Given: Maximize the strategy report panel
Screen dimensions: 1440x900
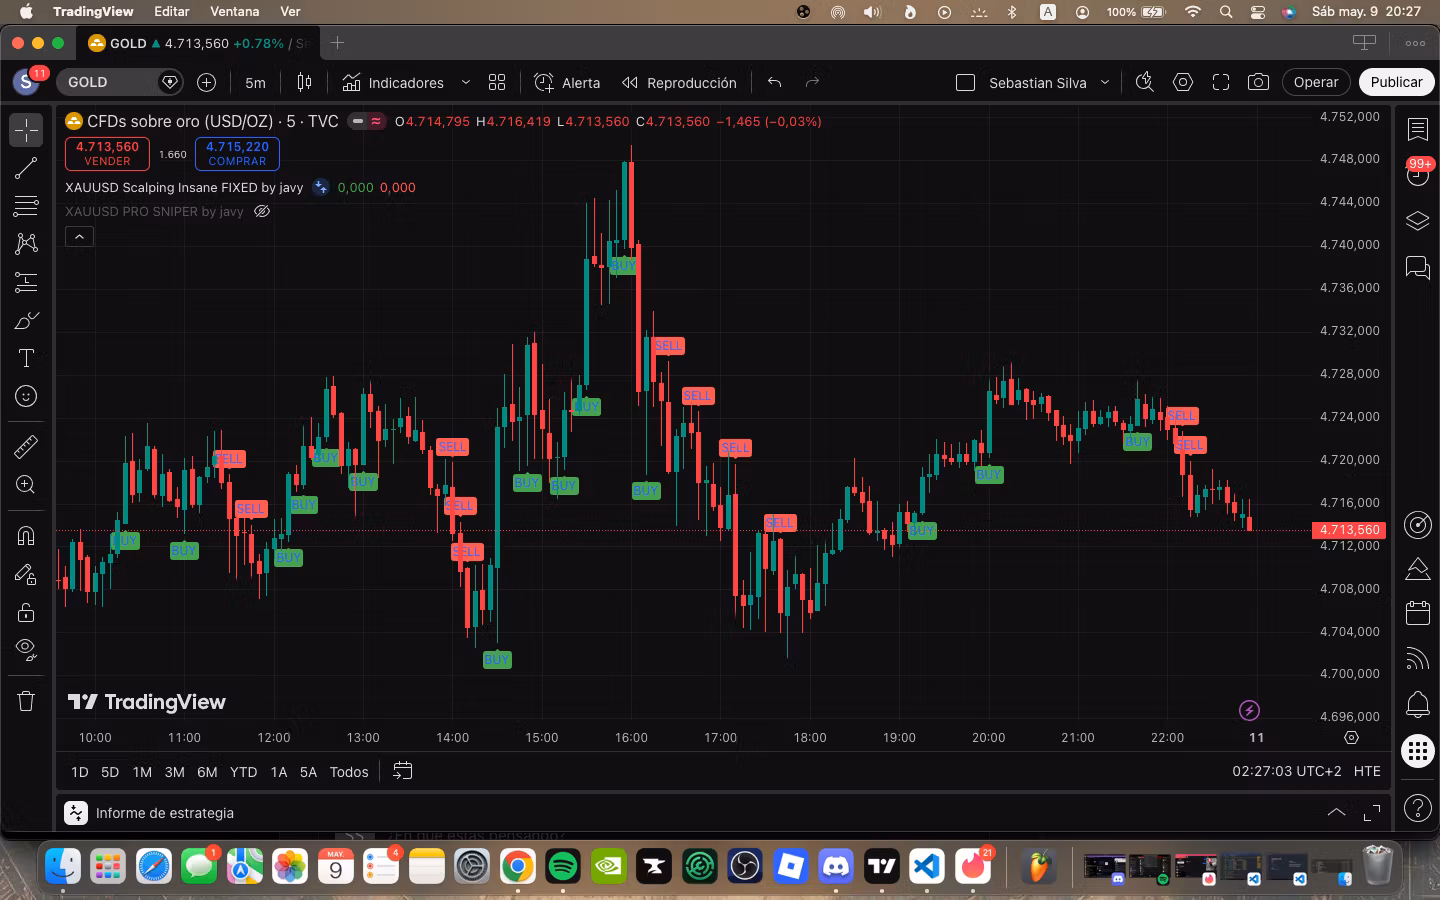Looking at the screenshot, I should pos(1372,813).
